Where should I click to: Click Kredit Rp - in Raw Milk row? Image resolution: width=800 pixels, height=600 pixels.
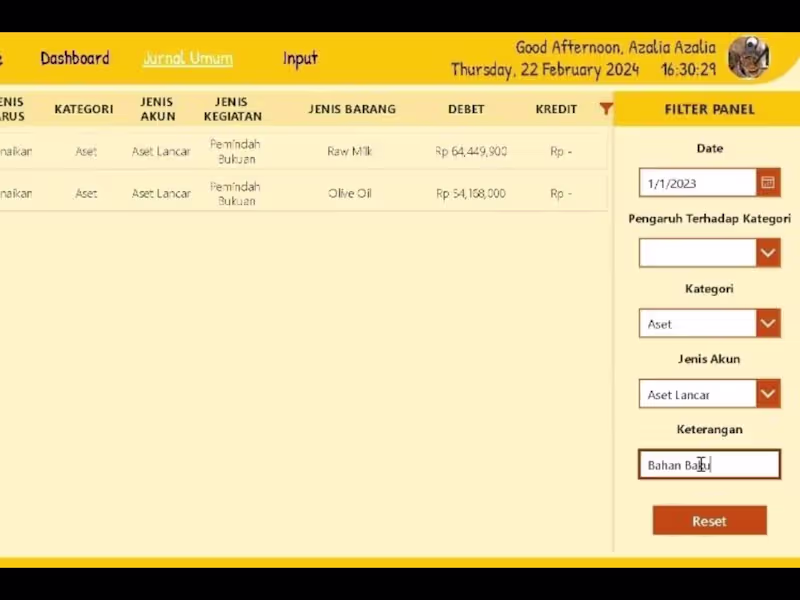pyautogui.click(x=561, y=152)
